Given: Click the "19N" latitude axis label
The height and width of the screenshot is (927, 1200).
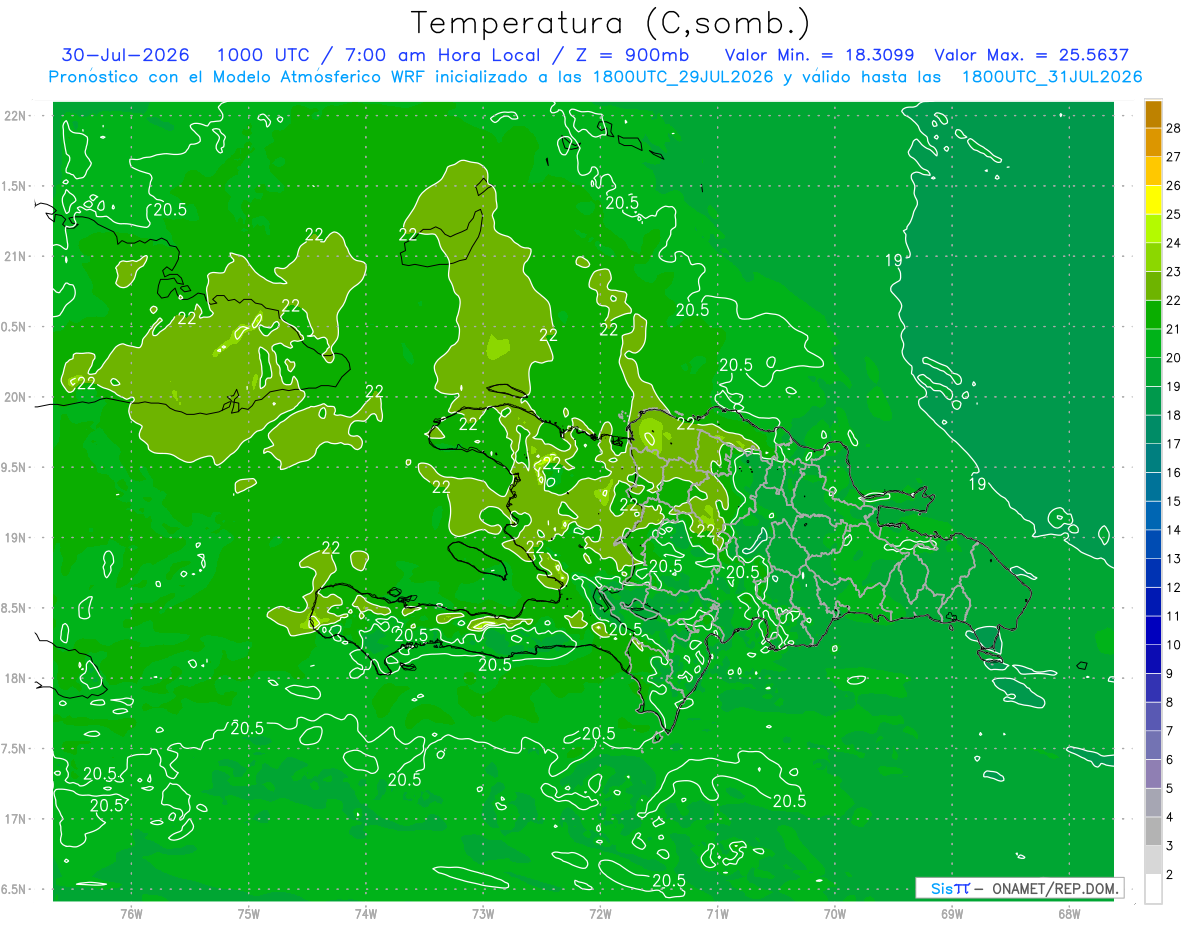Looking at the screenshot, I should (x=16, y=537).
